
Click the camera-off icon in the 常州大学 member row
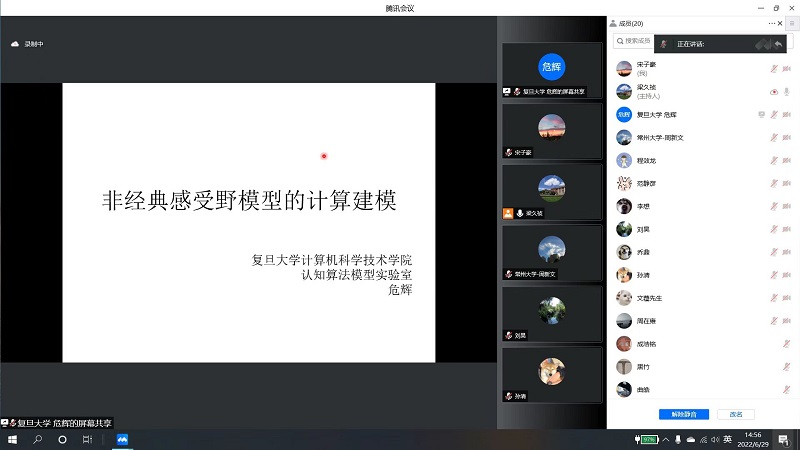(787, 138)
